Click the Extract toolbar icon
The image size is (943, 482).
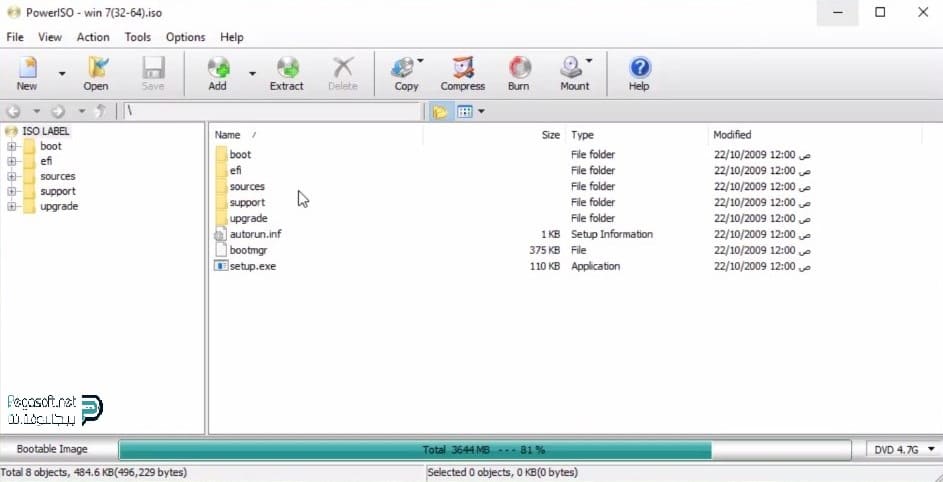tap(288, 67)
